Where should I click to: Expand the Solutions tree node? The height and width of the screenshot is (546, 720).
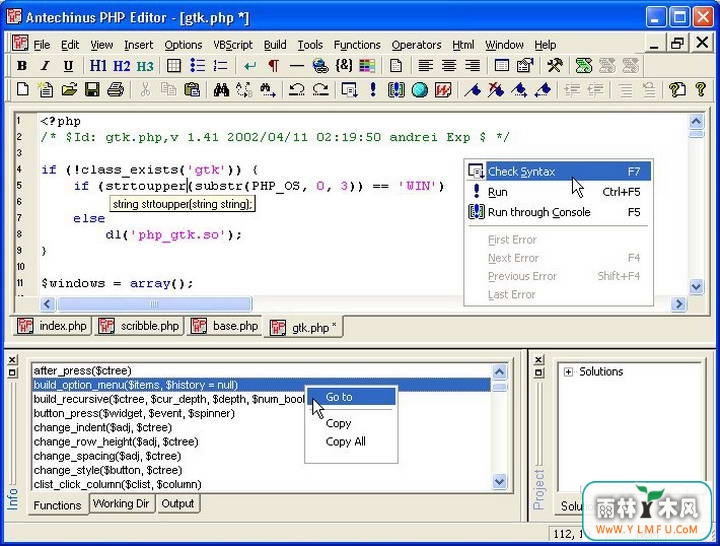(568, 372)
